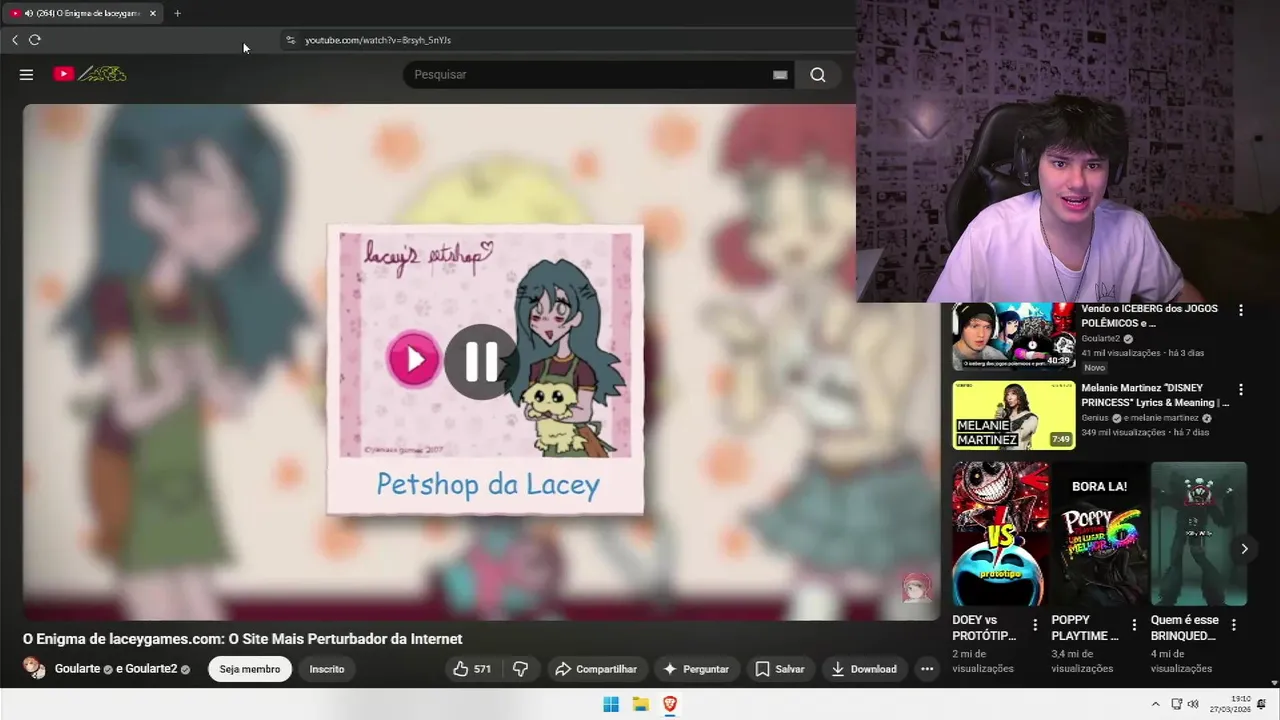Open the DOEY vs PROTÓTIPO short
The image size is (1280, 720).
point(1000,534)
